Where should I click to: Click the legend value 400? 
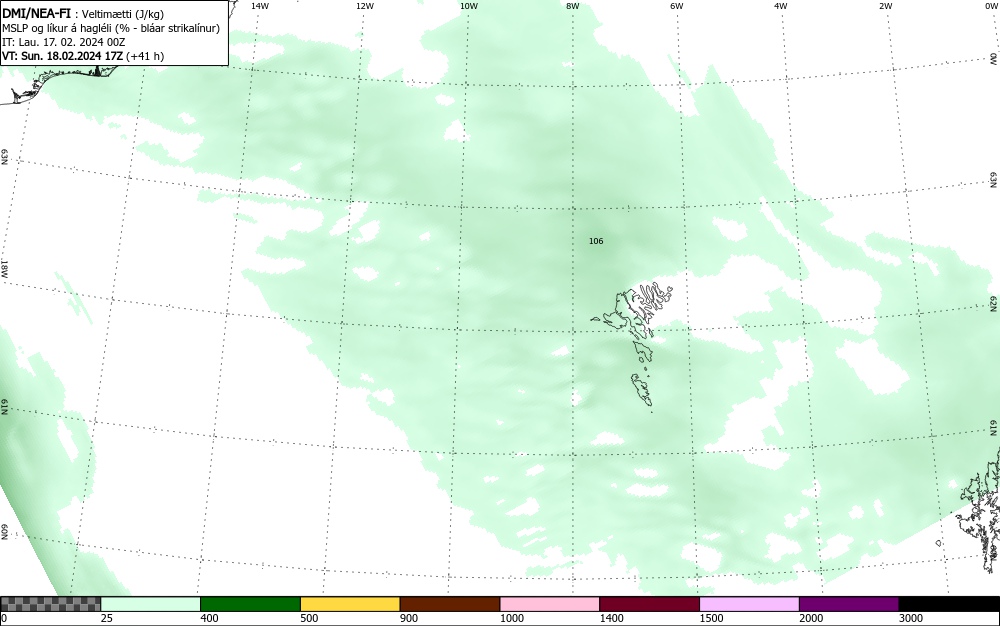point(209,618)
